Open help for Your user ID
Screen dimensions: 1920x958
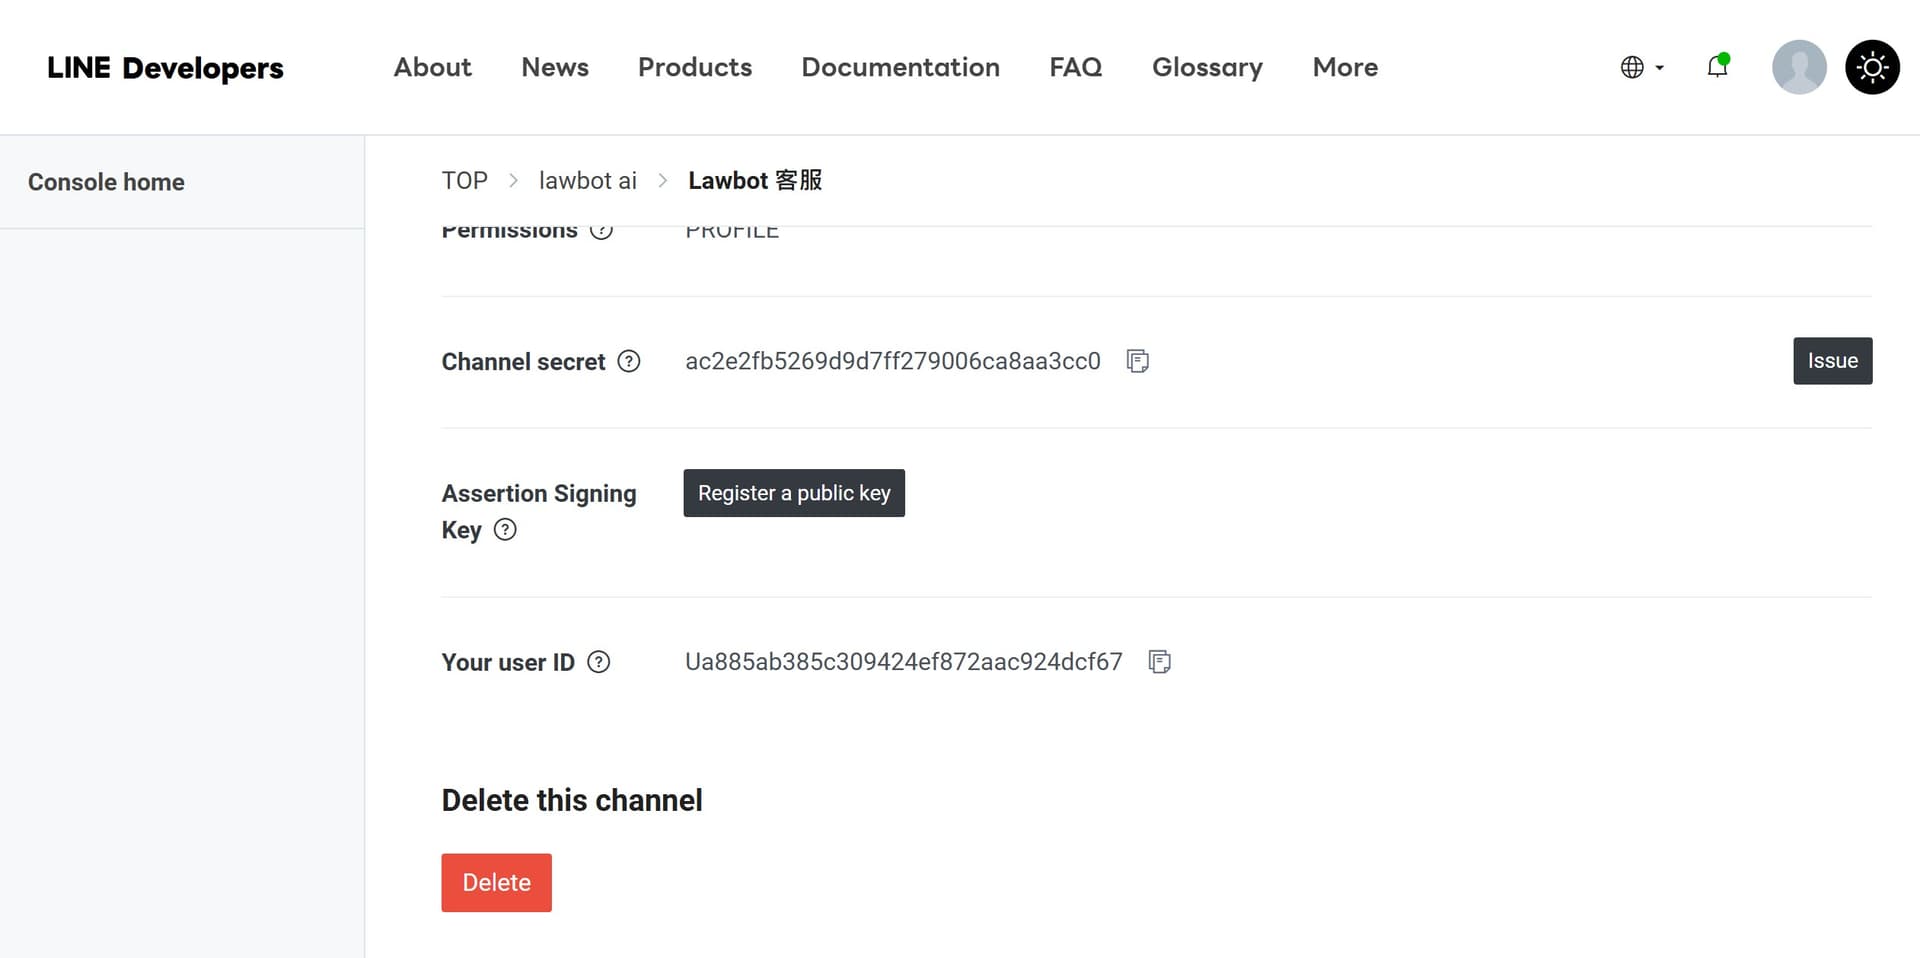pyautogui.click(x=599, y=662)
